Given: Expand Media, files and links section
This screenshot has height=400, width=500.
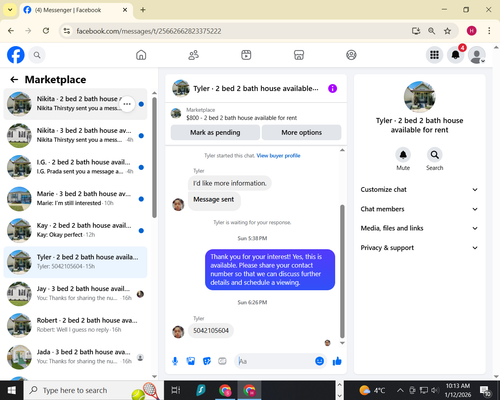Looking at the screenshot, I should pos(419,228).
